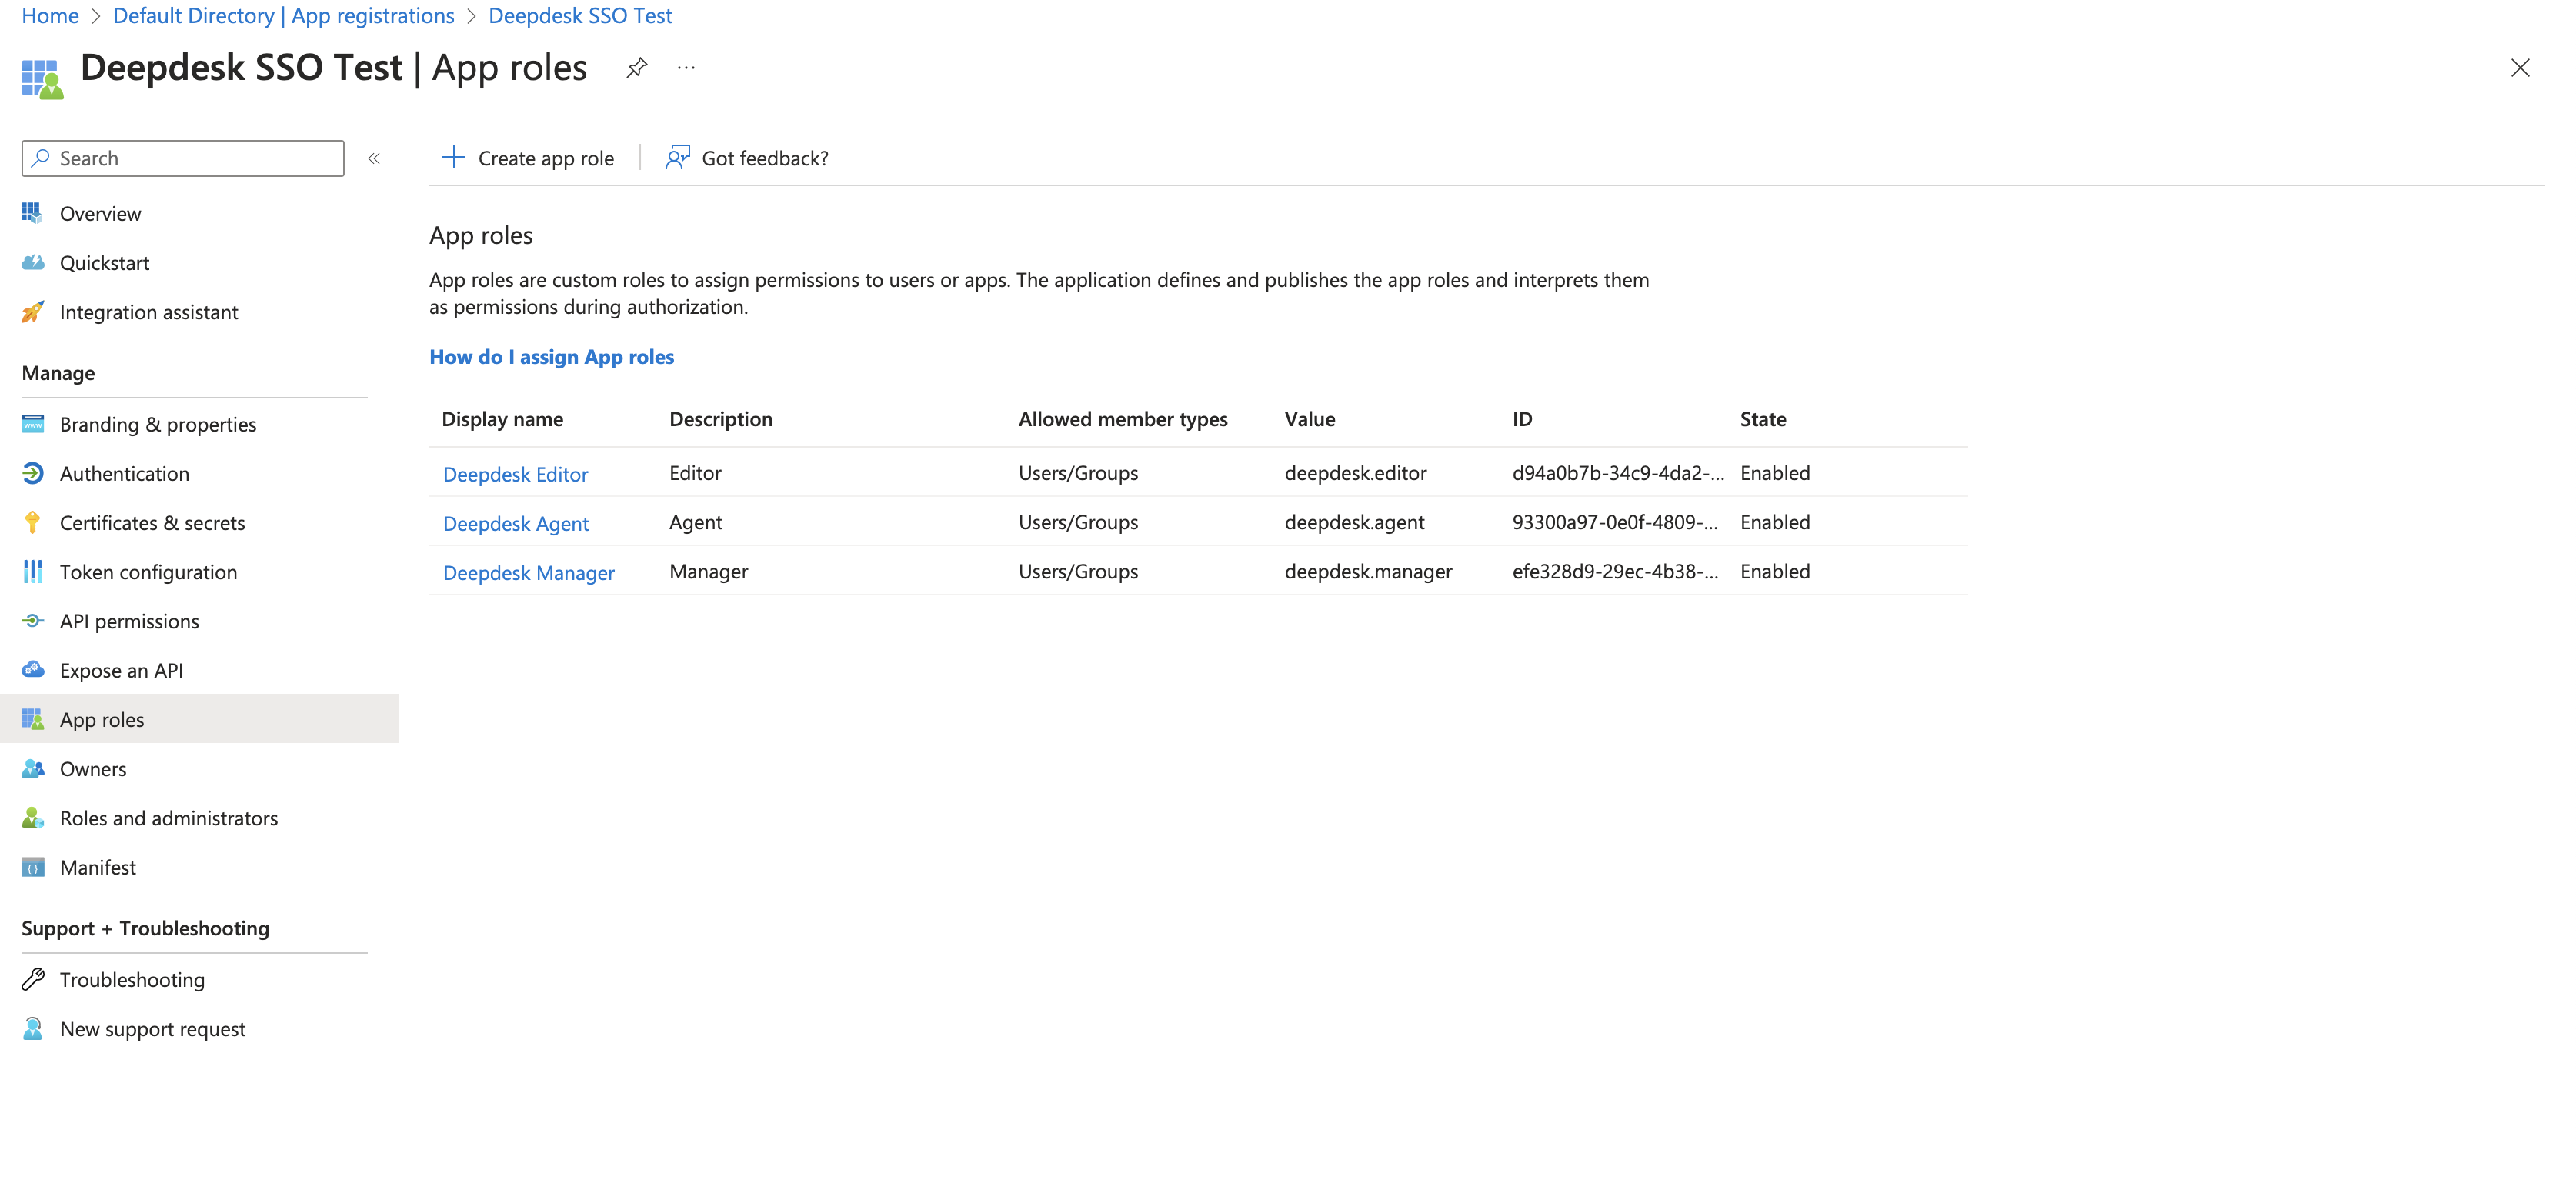Navigate to Home via breadcrumb

pos(49,15)
